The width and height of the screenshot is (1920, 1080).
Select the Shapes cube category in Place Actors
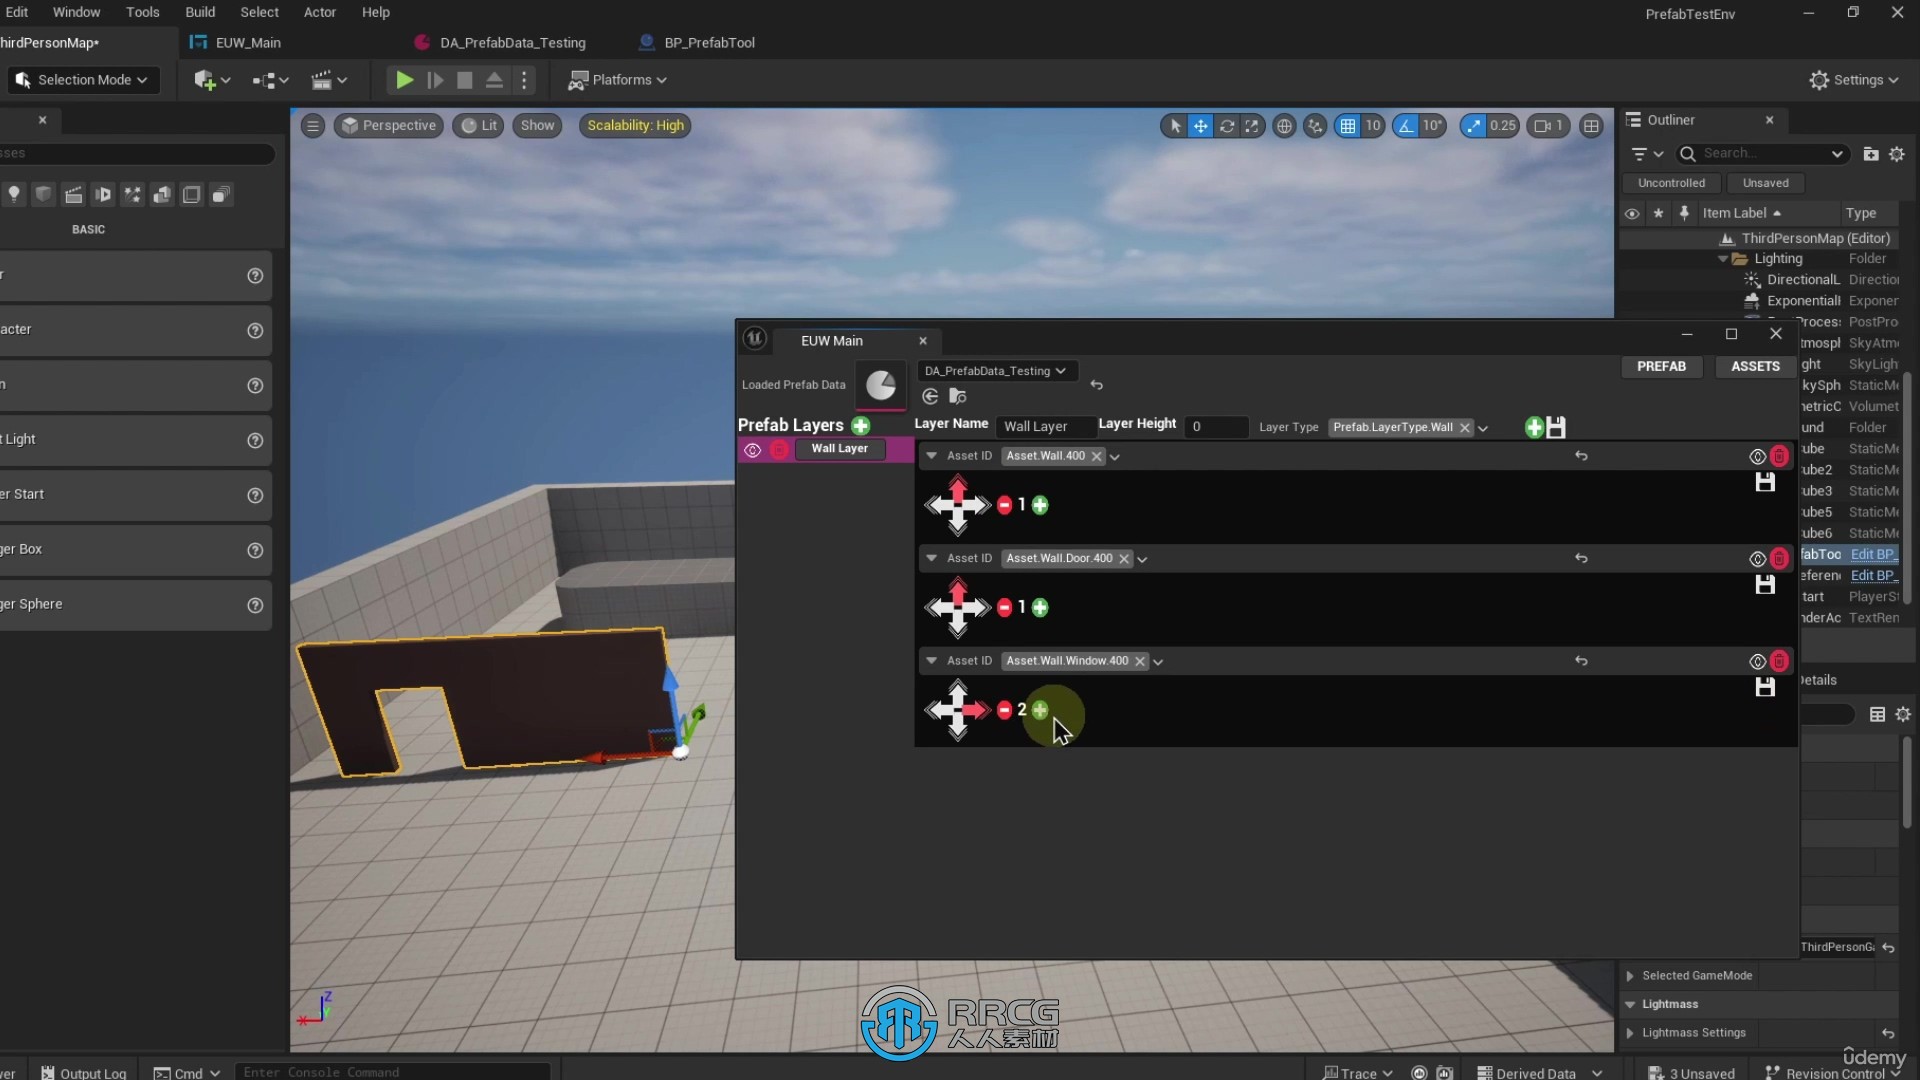43,194
